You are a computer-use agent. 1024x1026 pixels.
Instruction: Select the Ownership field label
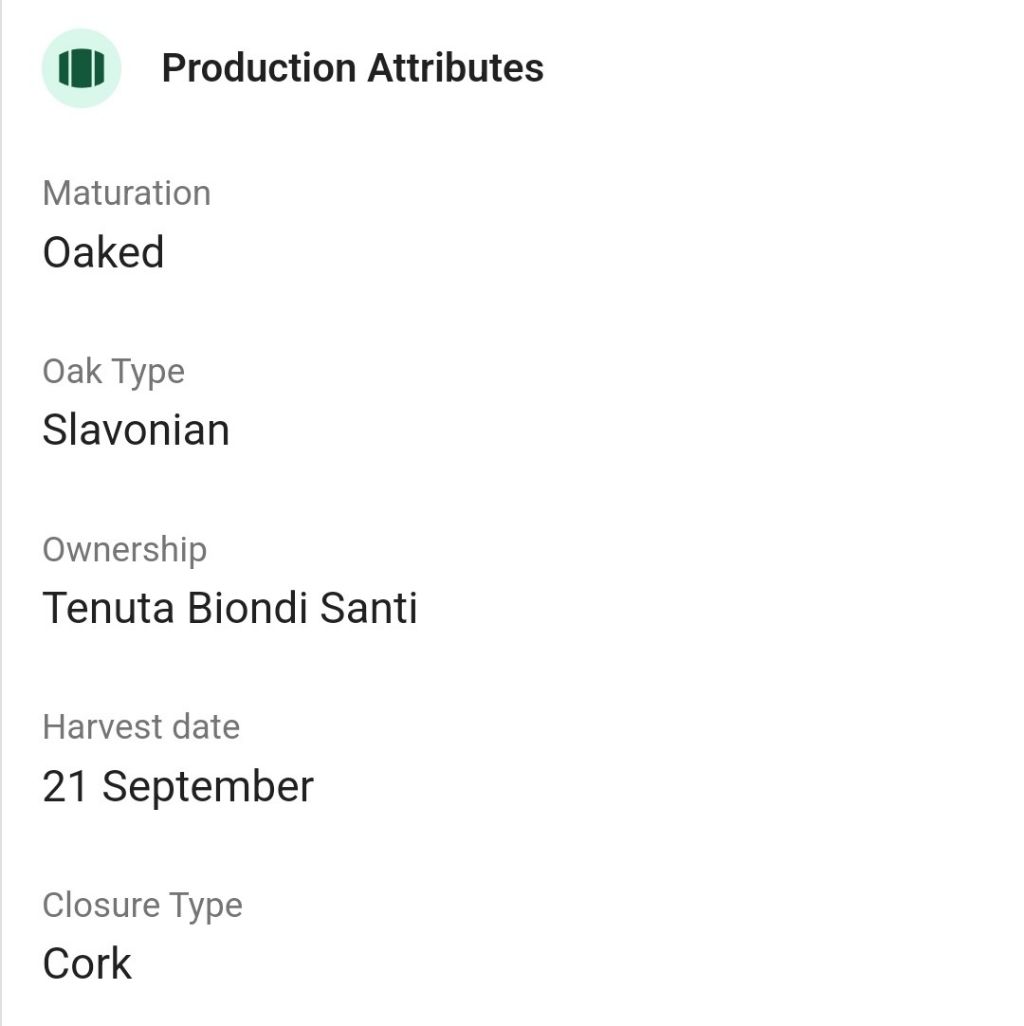[124, 549]
